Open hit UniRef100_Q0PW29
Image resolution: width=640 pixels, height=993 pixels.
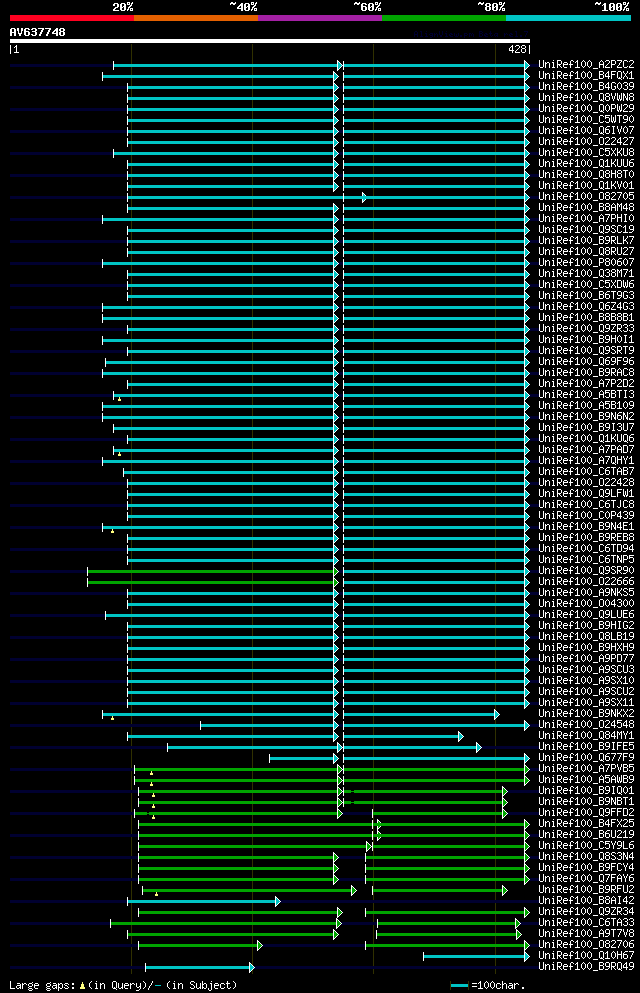coord(586,109)
